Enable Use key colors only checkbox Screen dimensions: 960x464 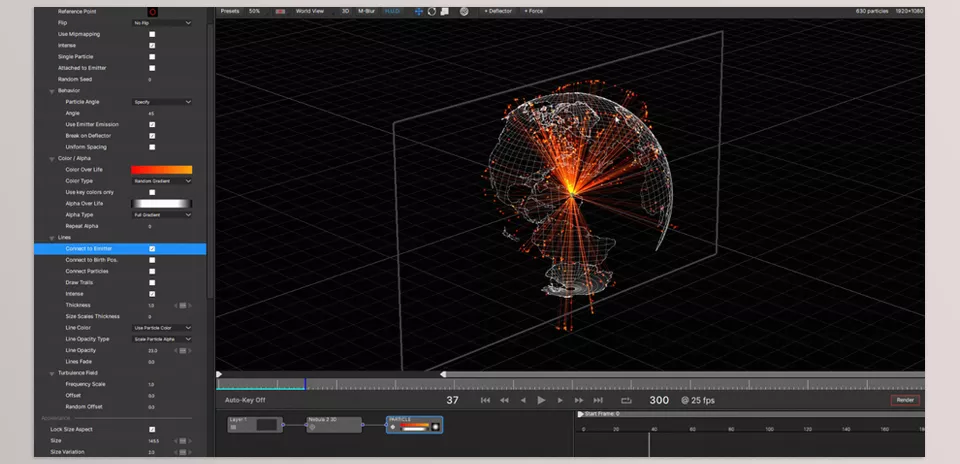pos(152,192)
